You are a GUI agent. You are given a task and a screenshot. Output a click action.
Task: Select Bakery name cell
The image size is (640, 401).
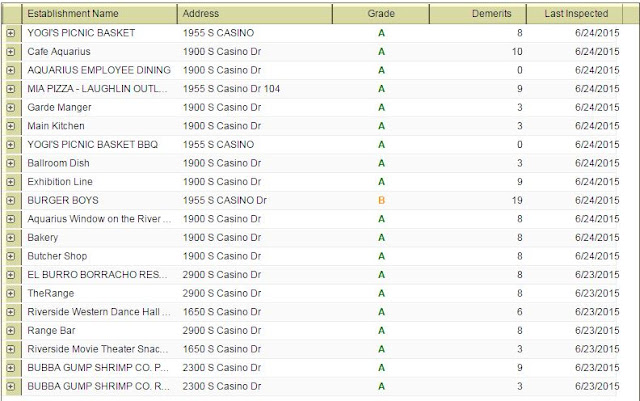42,238
